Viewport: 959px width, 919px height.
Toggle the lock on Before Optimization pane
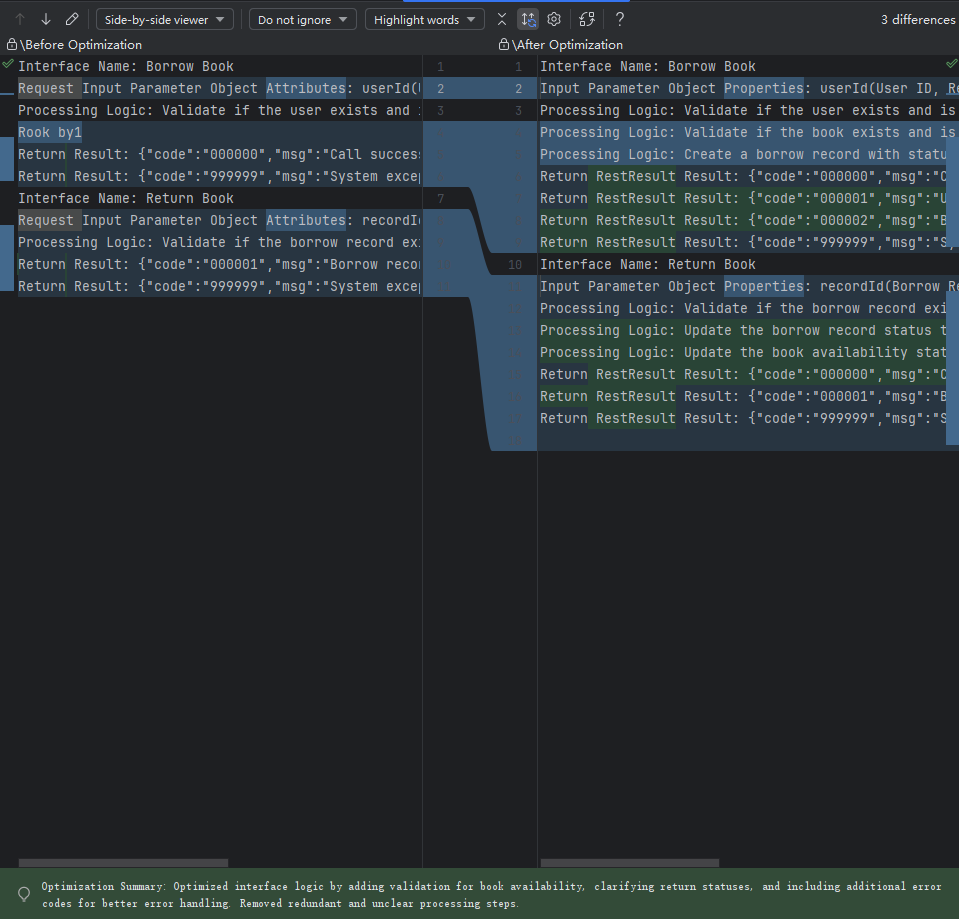[x=11, y=45]
